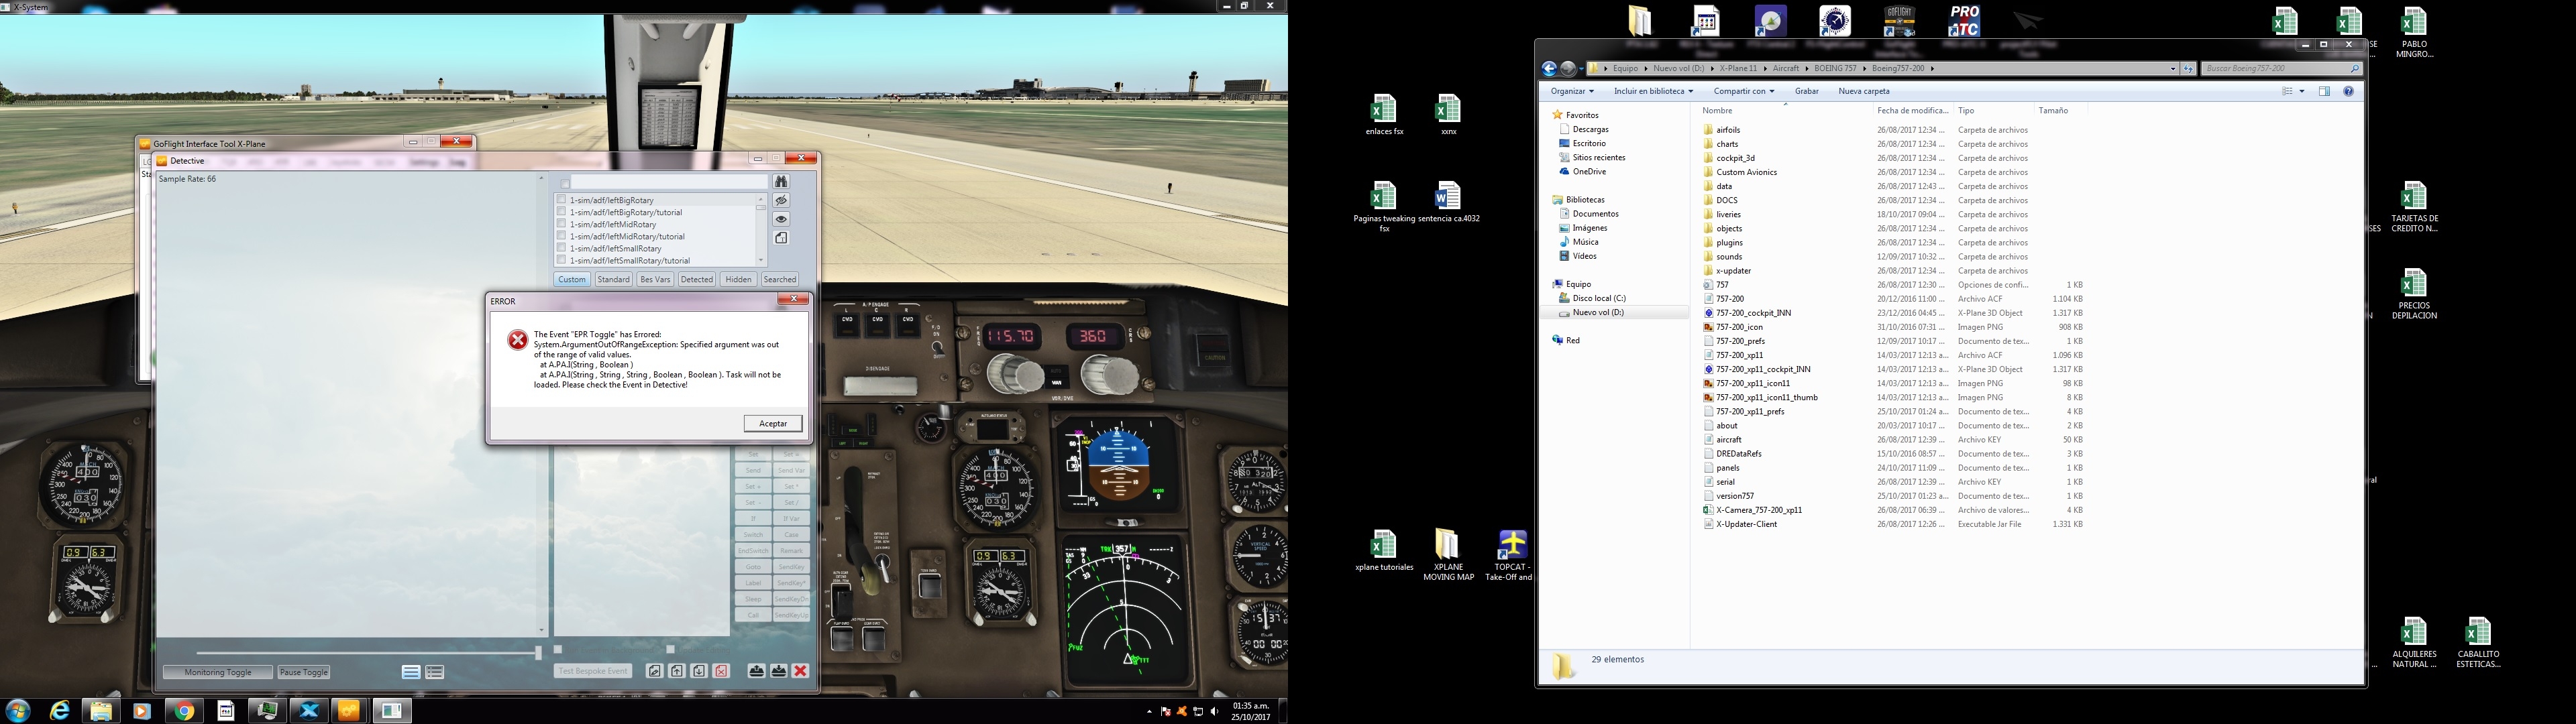
Task: Click the plain lines list view icon
Action: click(x=411, y=672)
